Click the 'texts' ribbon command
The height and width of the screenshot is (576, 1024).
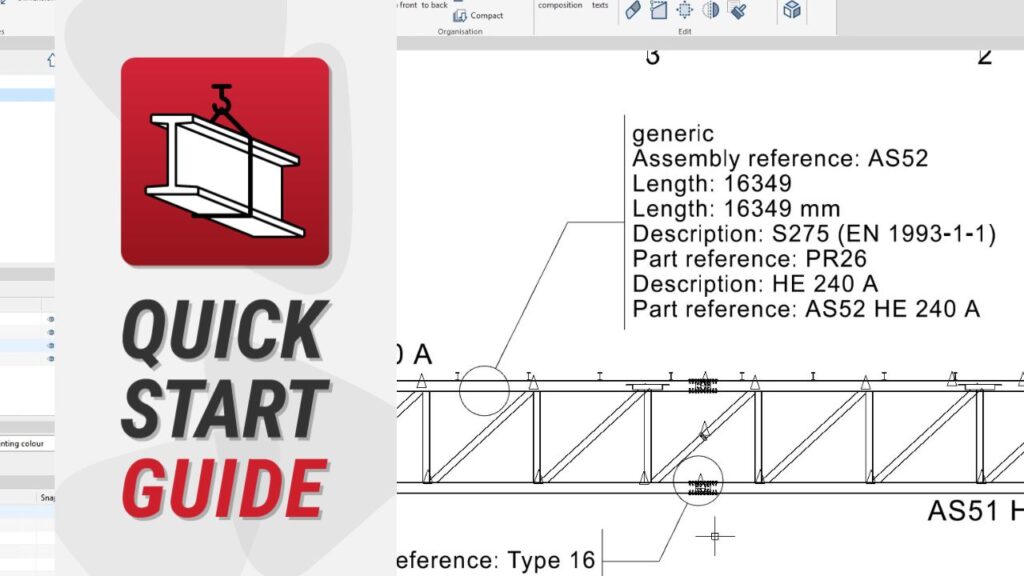(600, 5)
